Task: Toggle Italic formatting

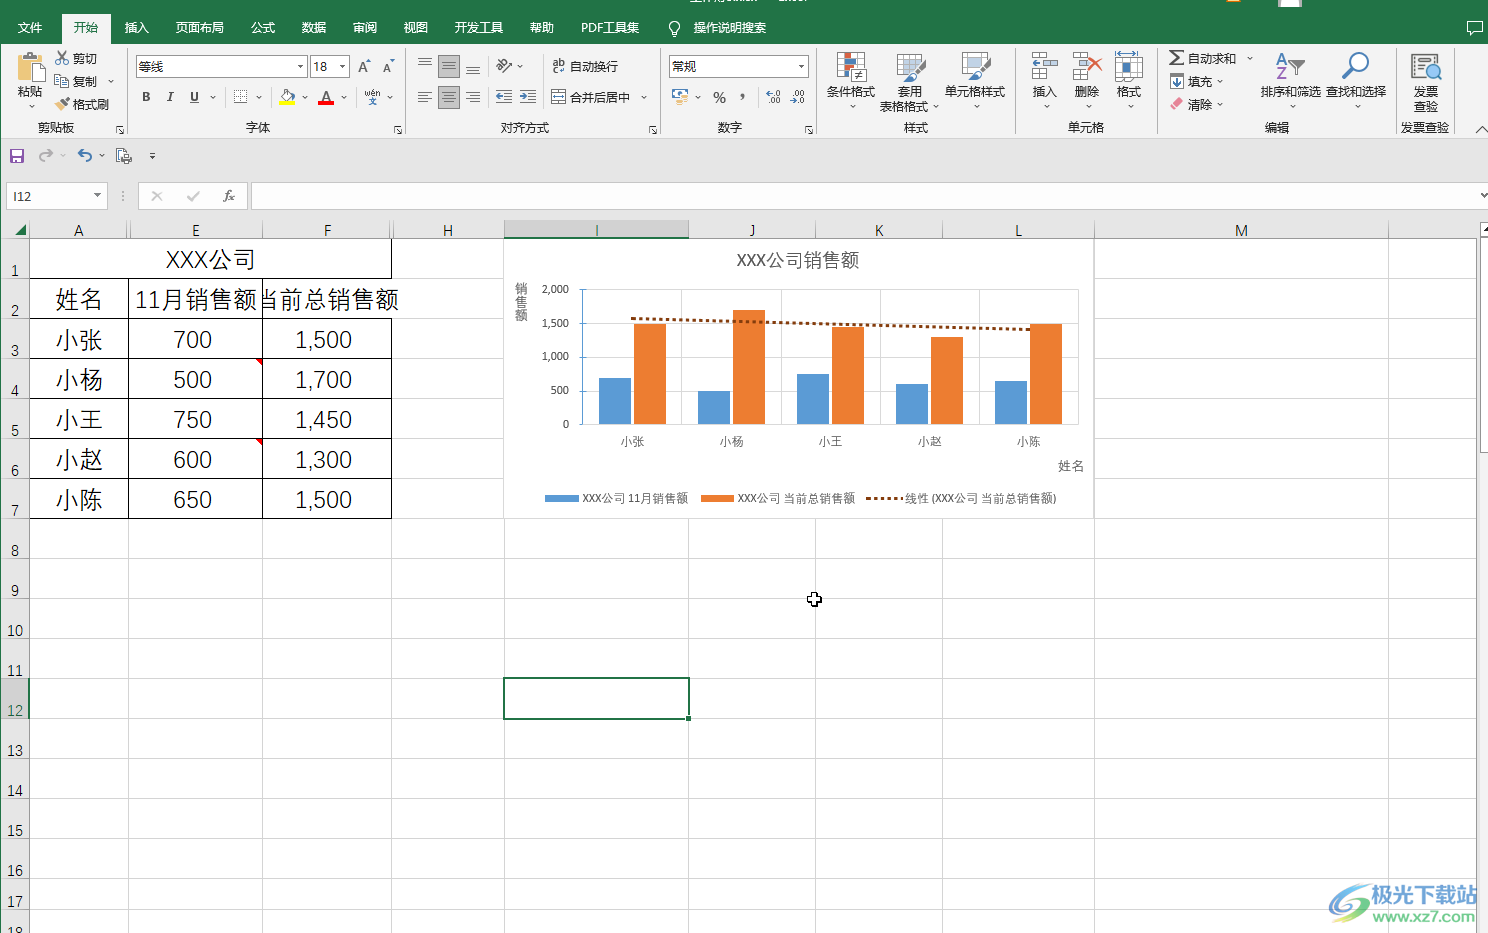Action: click(170, 97)
